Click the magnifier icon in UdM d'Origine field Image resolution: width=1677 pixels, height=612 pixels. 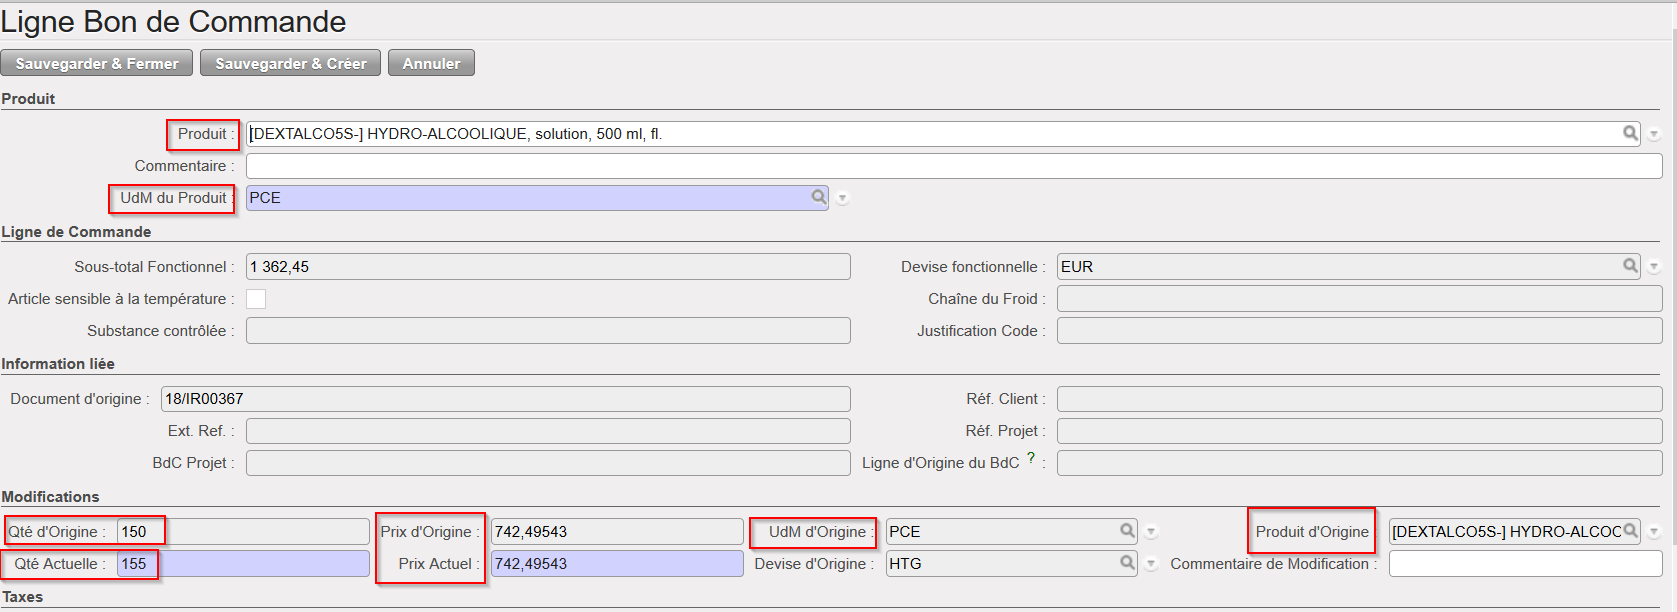pyautogui.click(x=1127, y=531)
